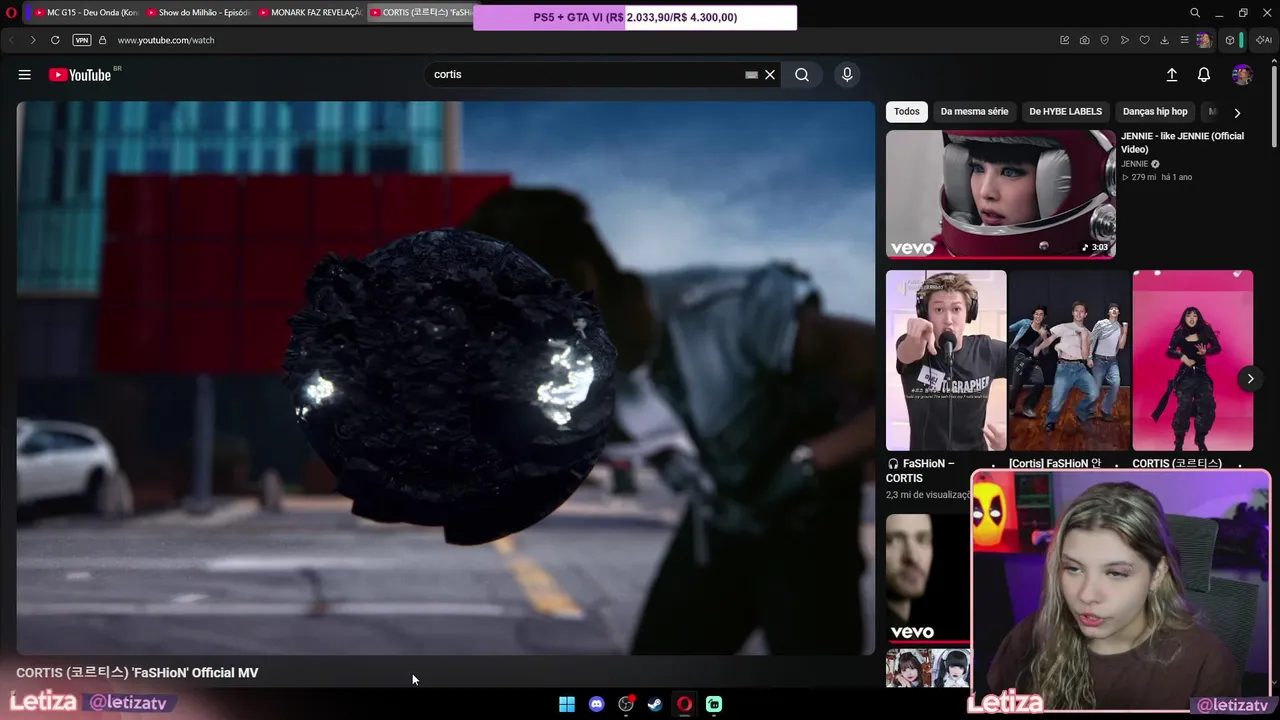Reload the YouTube page

click(x=55, y=40)
